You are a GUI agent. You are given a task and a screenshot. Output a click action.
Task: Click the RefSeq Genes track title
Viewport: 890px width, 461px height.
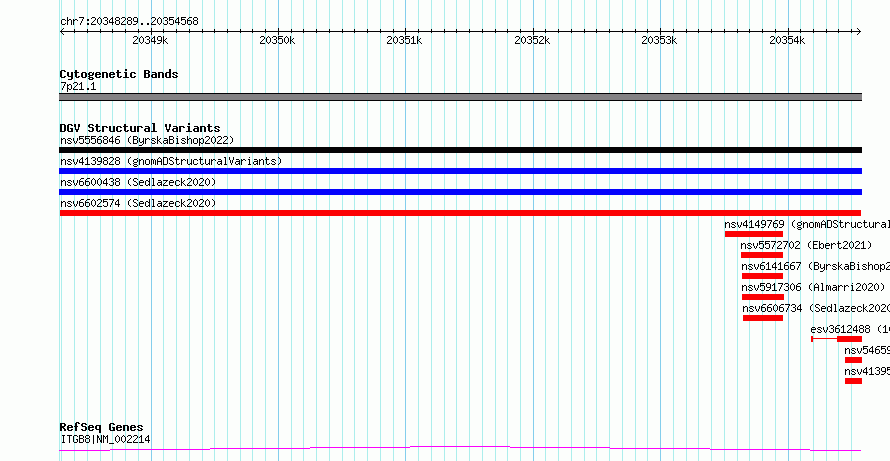pos(102,427)
